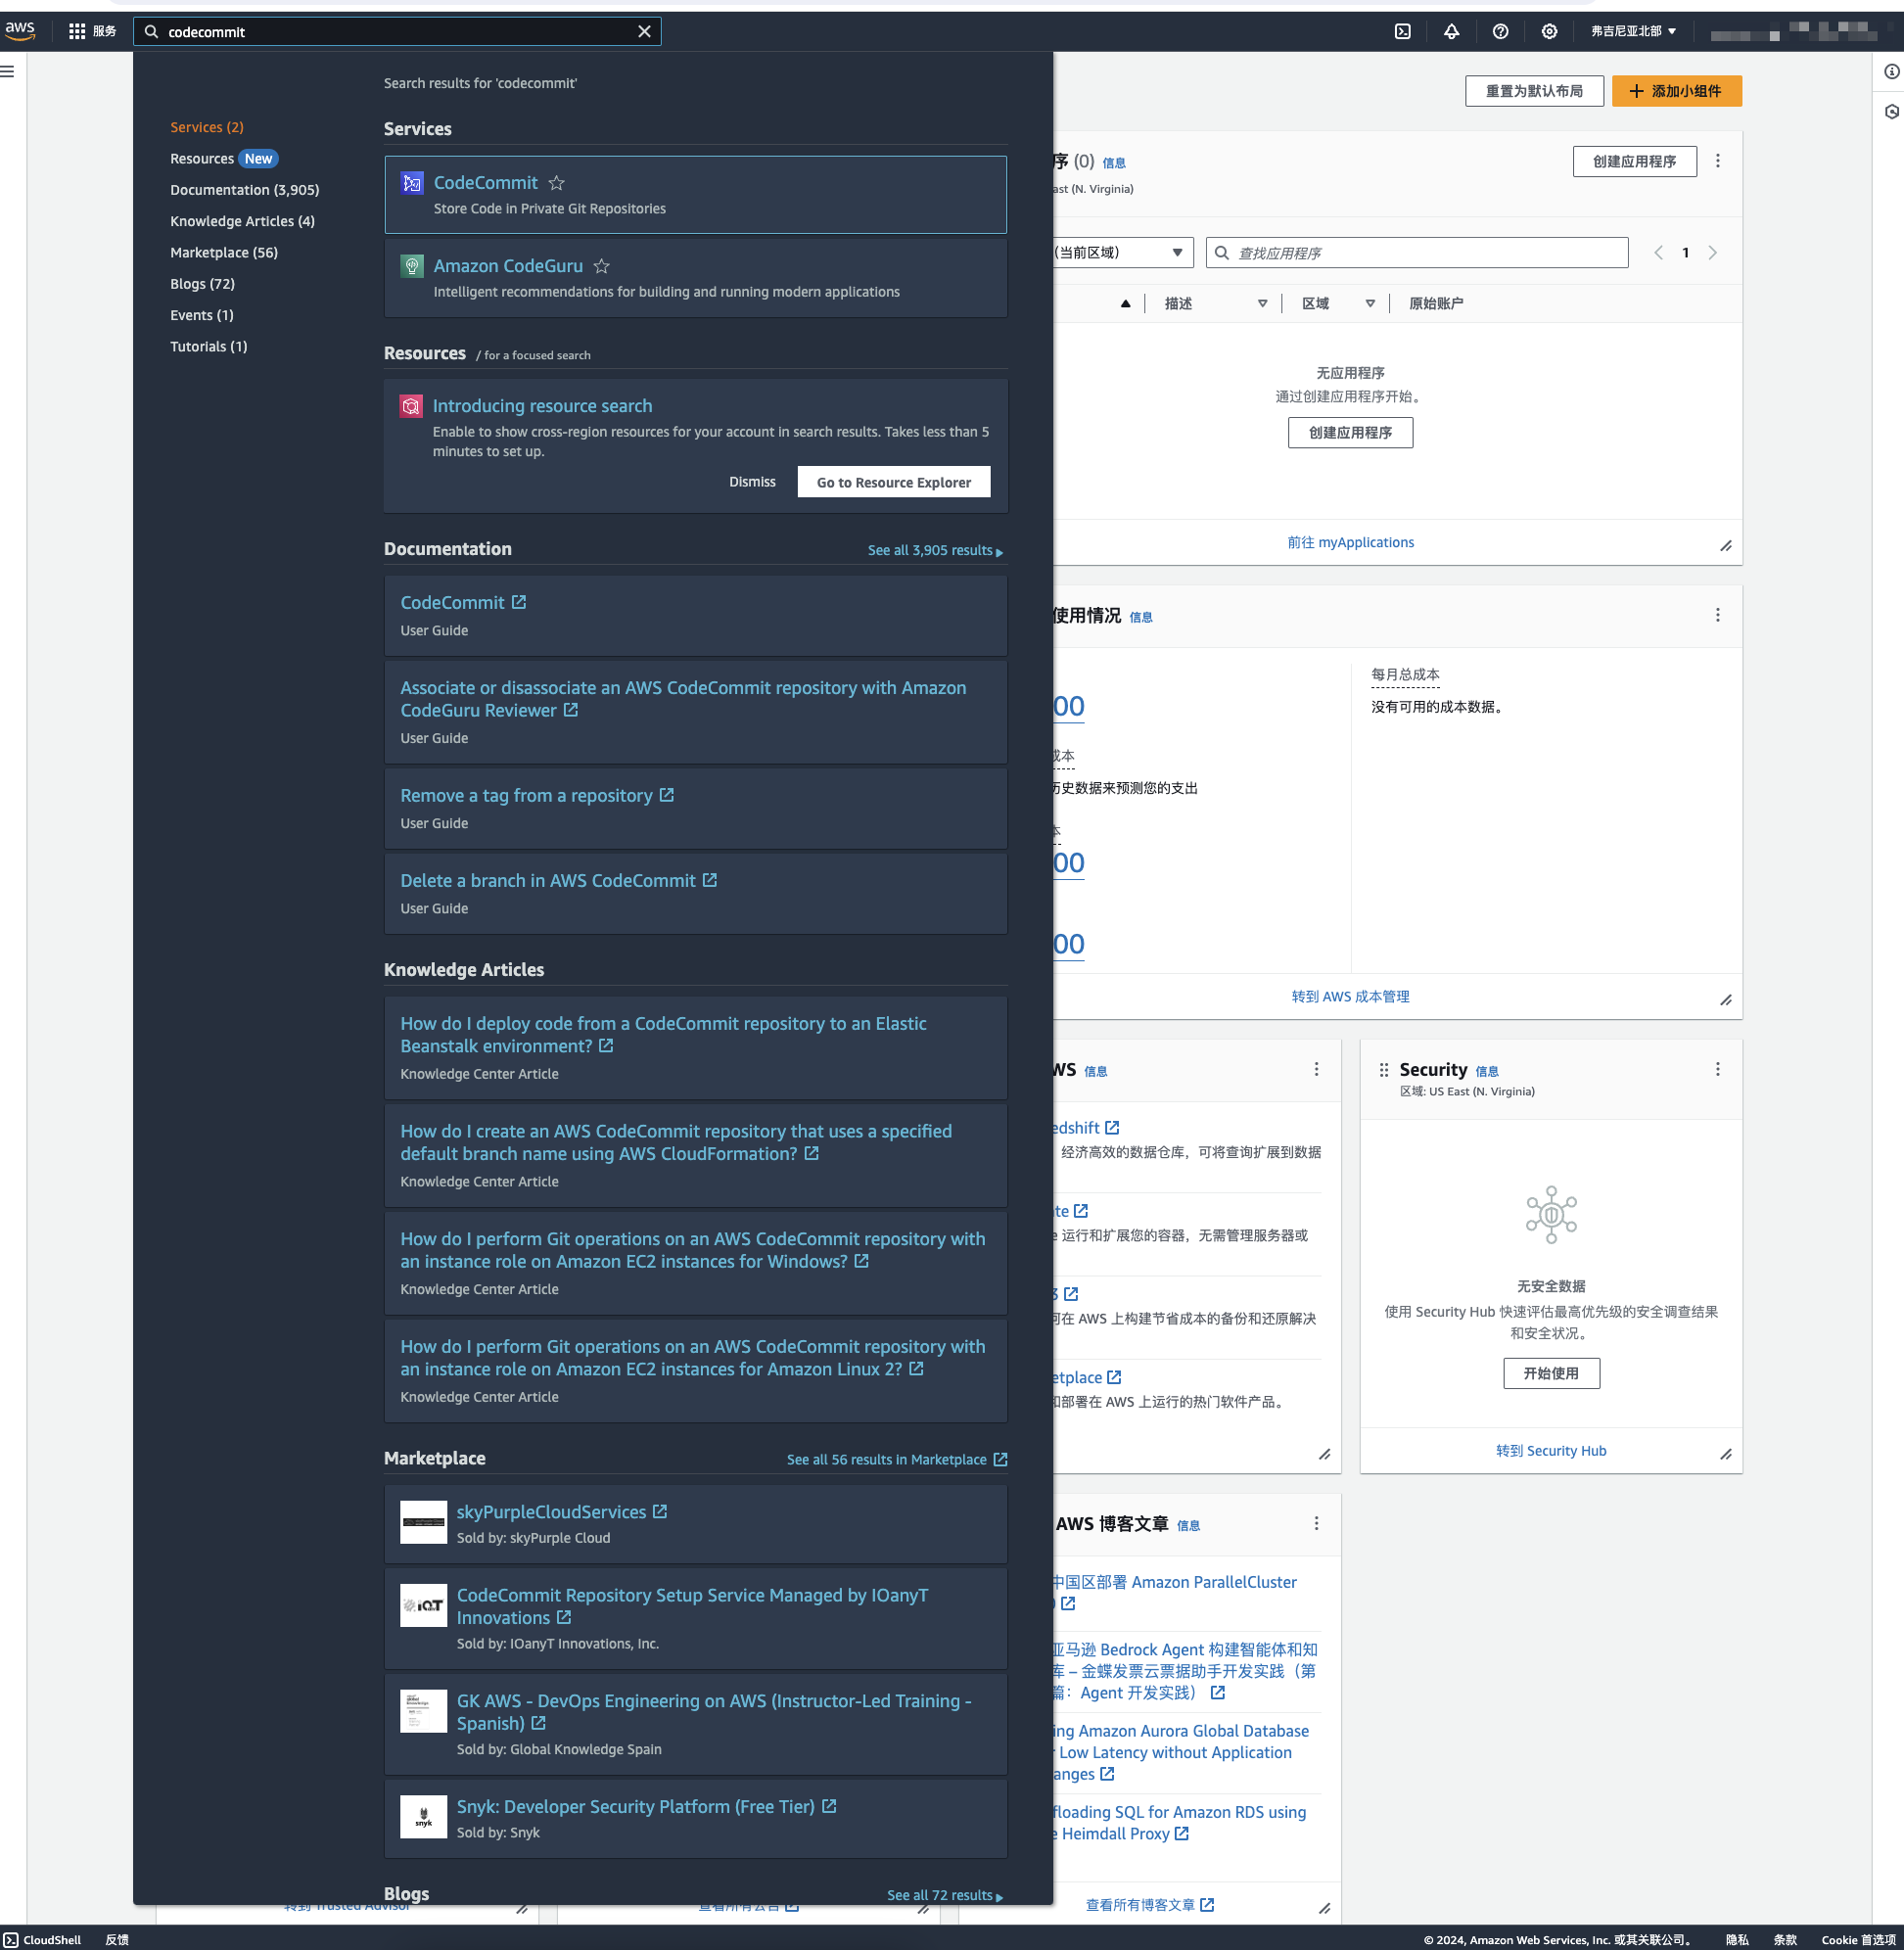Open the help question mark icon
The image size is (1904, 1950).
click(1500, 31)
